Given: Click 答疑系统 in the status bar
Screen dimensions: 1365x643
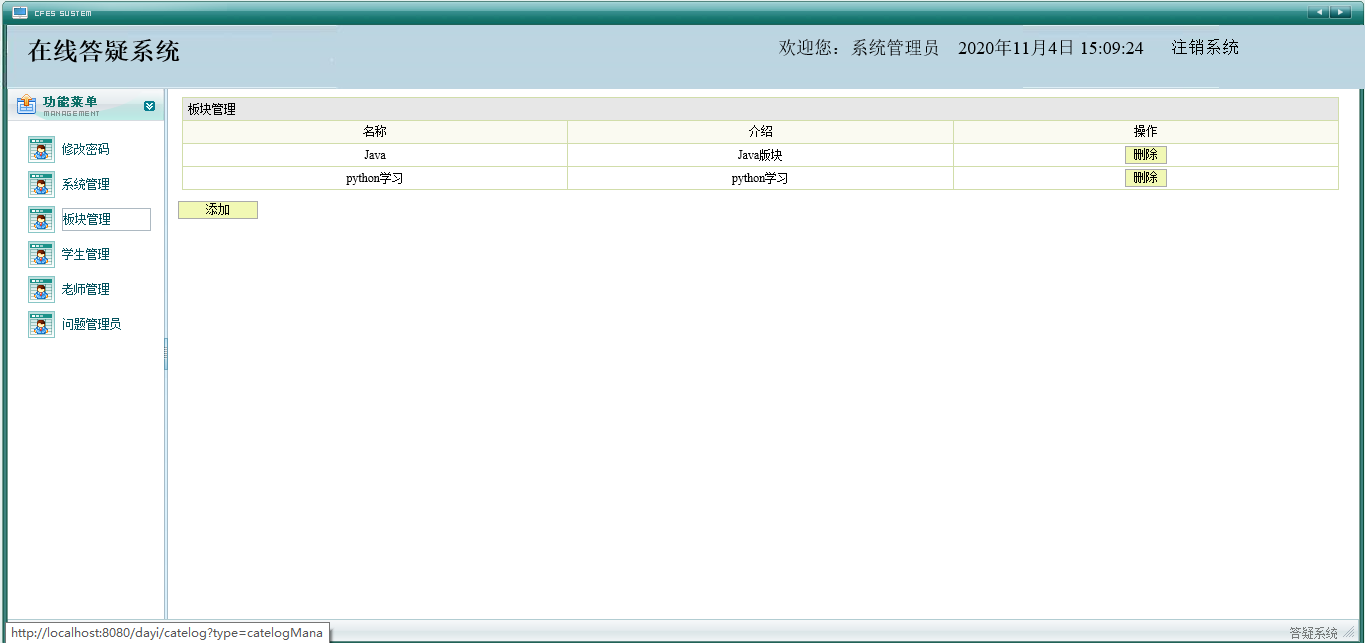Looking at the screenshot, I should coord(1313,633).
